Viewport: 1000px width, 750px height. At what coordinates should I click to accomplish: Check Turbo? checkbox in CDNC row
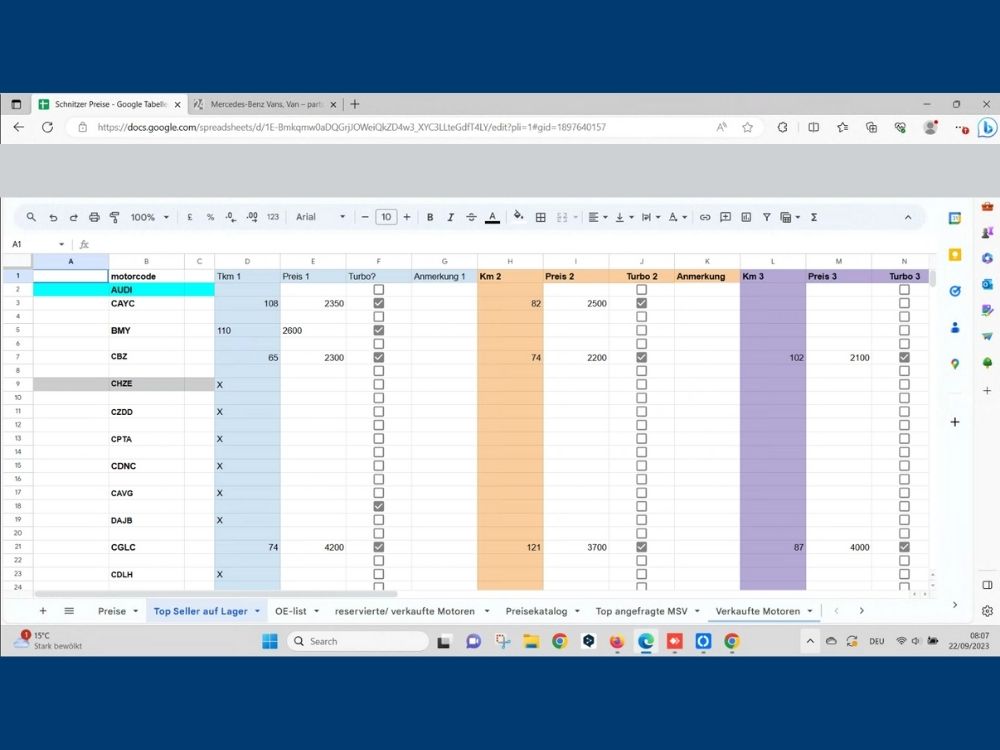[378, 466]
